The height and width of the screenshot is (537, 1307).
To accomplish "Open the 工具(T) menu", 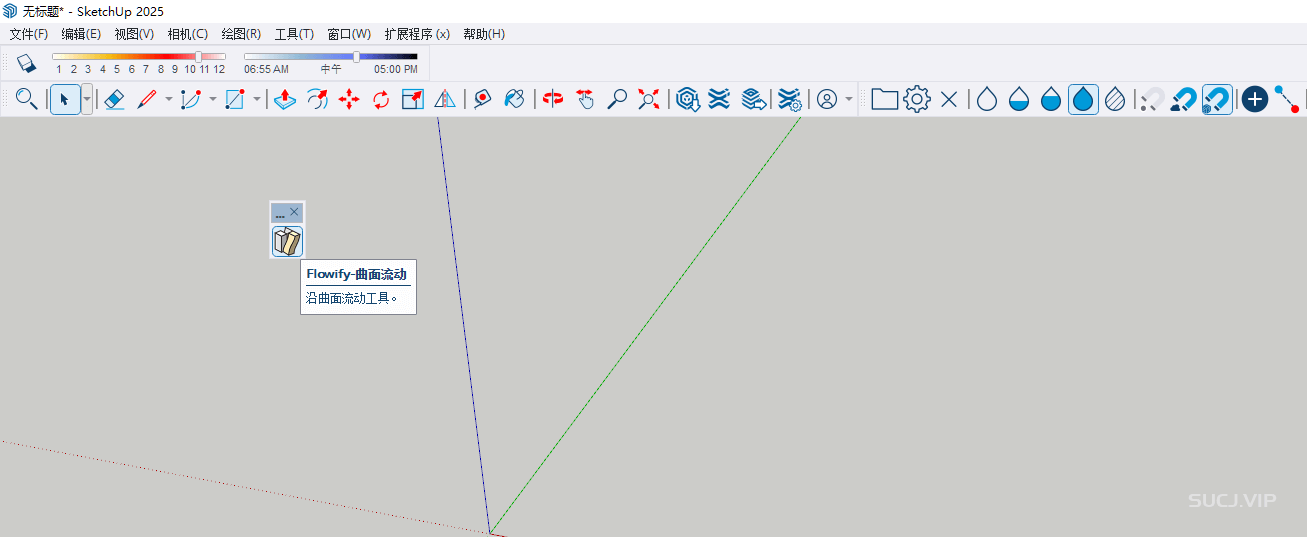I will pyautogui.click(x=294, y=34).
